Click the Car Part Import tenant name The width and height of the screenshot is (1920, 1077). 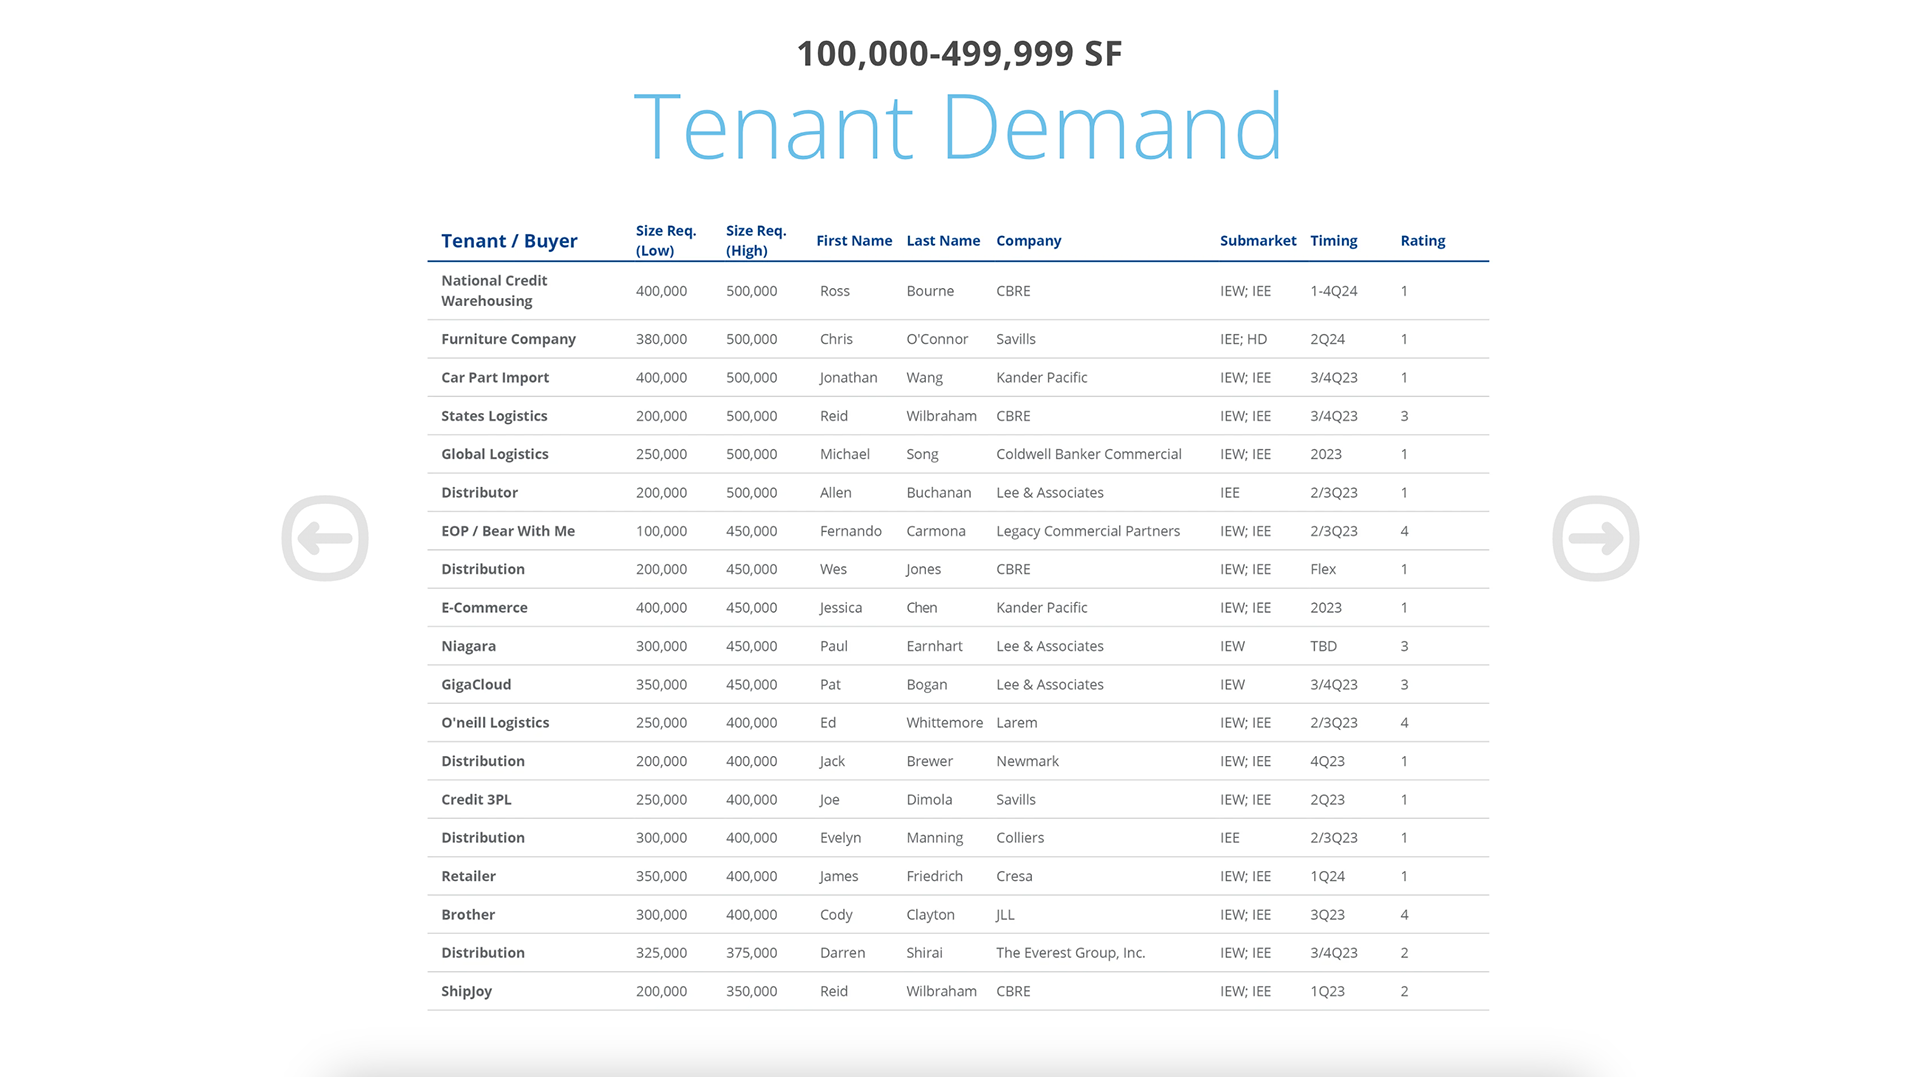495,378
